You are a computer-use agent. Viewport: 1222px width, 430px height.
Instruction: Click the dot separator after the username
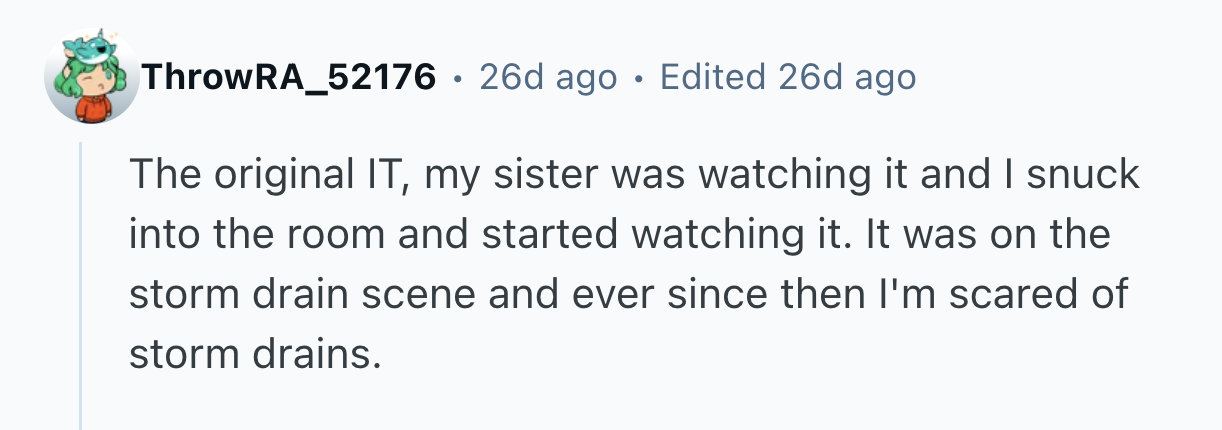[457, 77]
